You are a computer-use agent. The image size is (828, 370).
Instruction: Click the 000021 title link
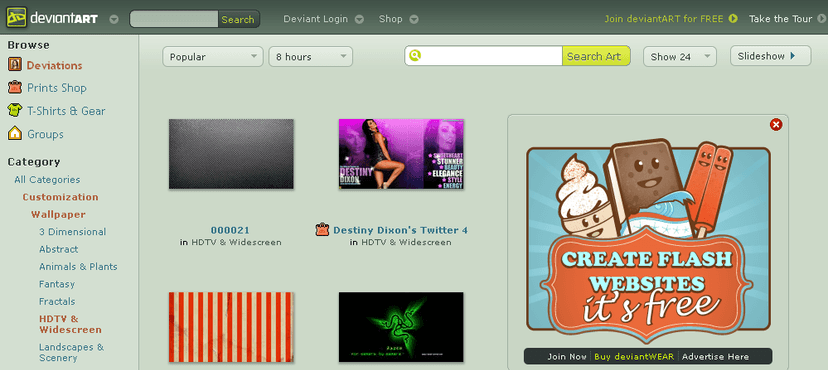pos(230,230)
